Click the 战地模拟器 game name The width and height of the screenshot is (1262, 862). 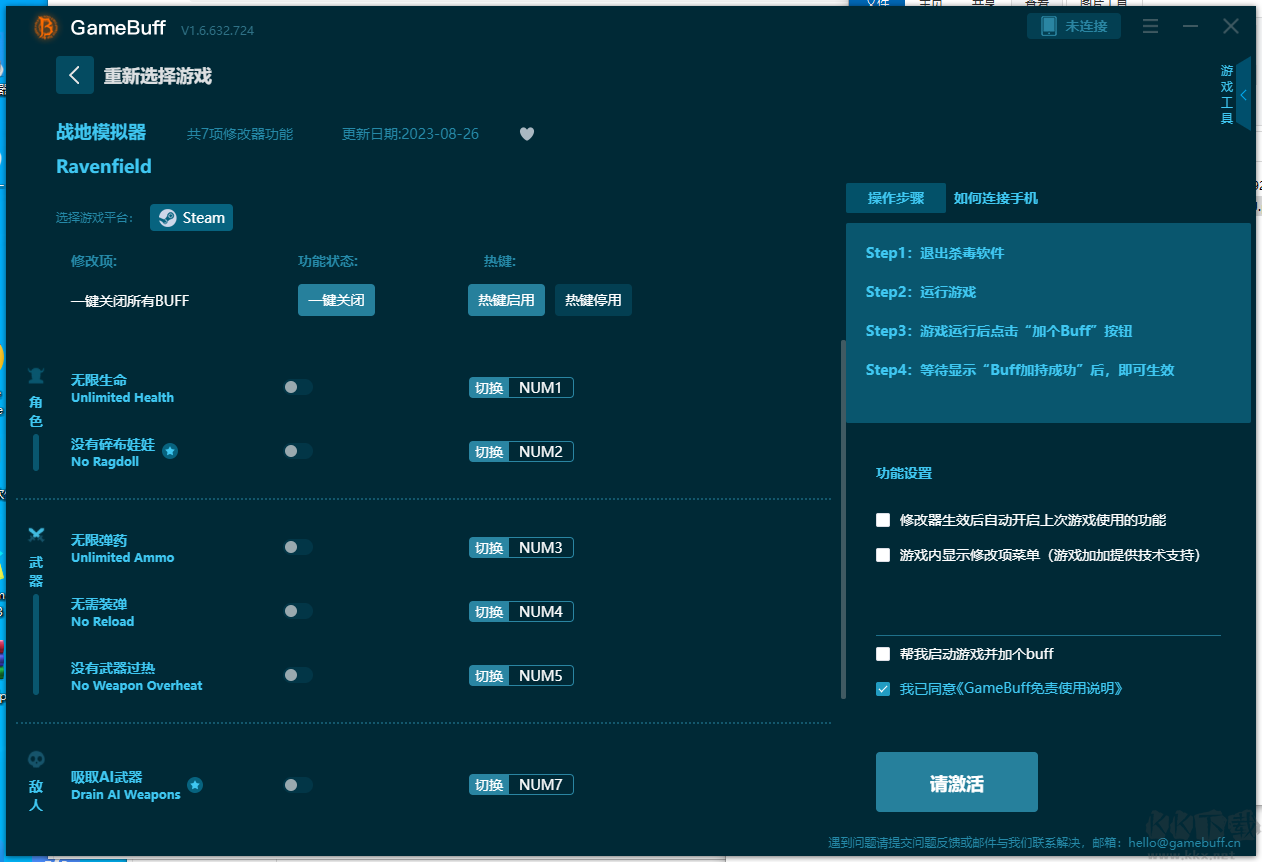(x=101, y=132)
